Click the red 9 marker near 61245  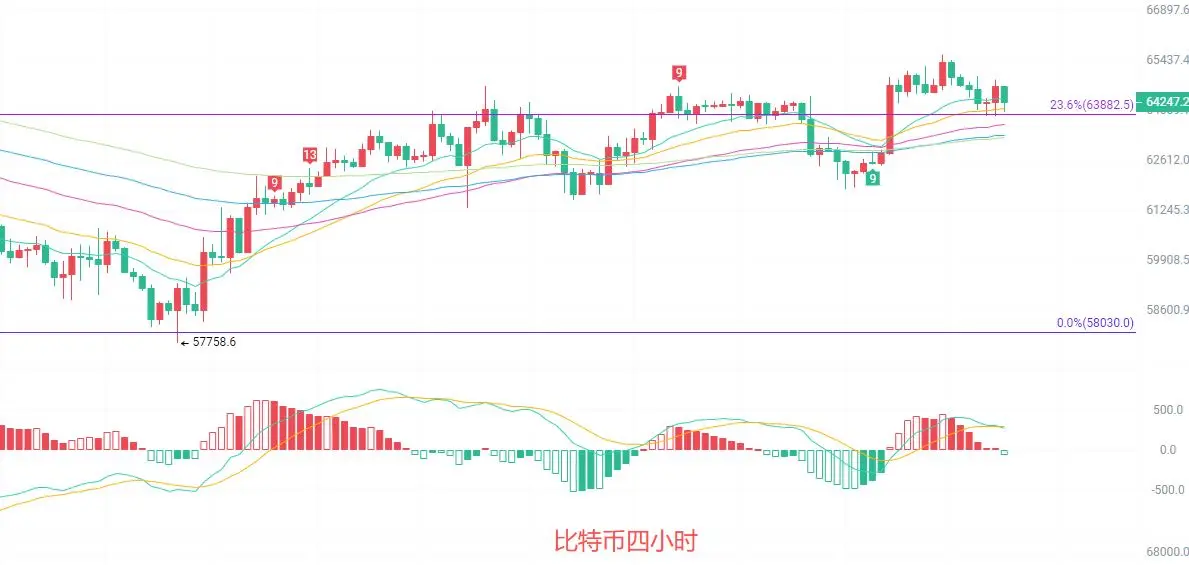[x=275, y=183]
